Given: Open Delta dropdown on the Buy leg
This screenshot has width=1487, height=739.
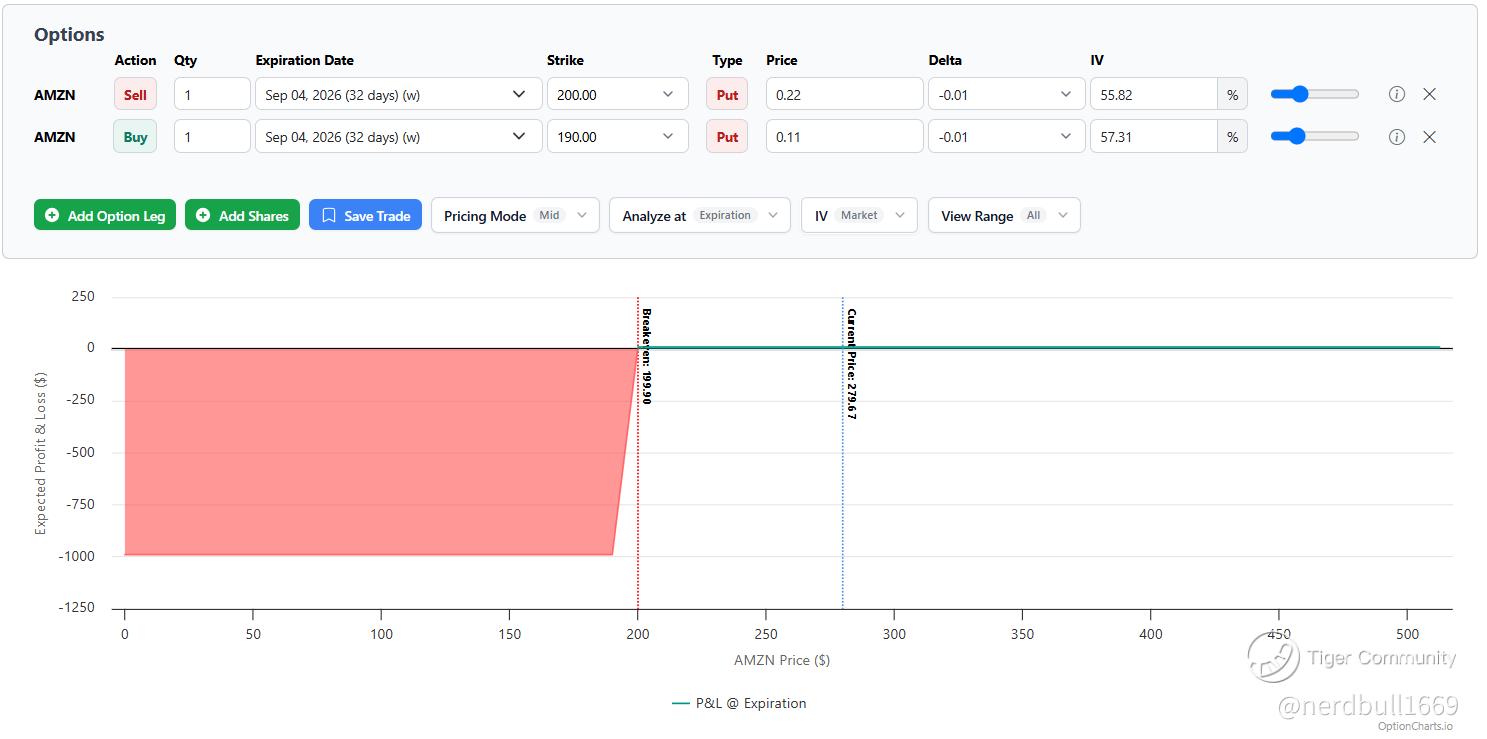Looking at the screenshot, I should [1007, 137].
